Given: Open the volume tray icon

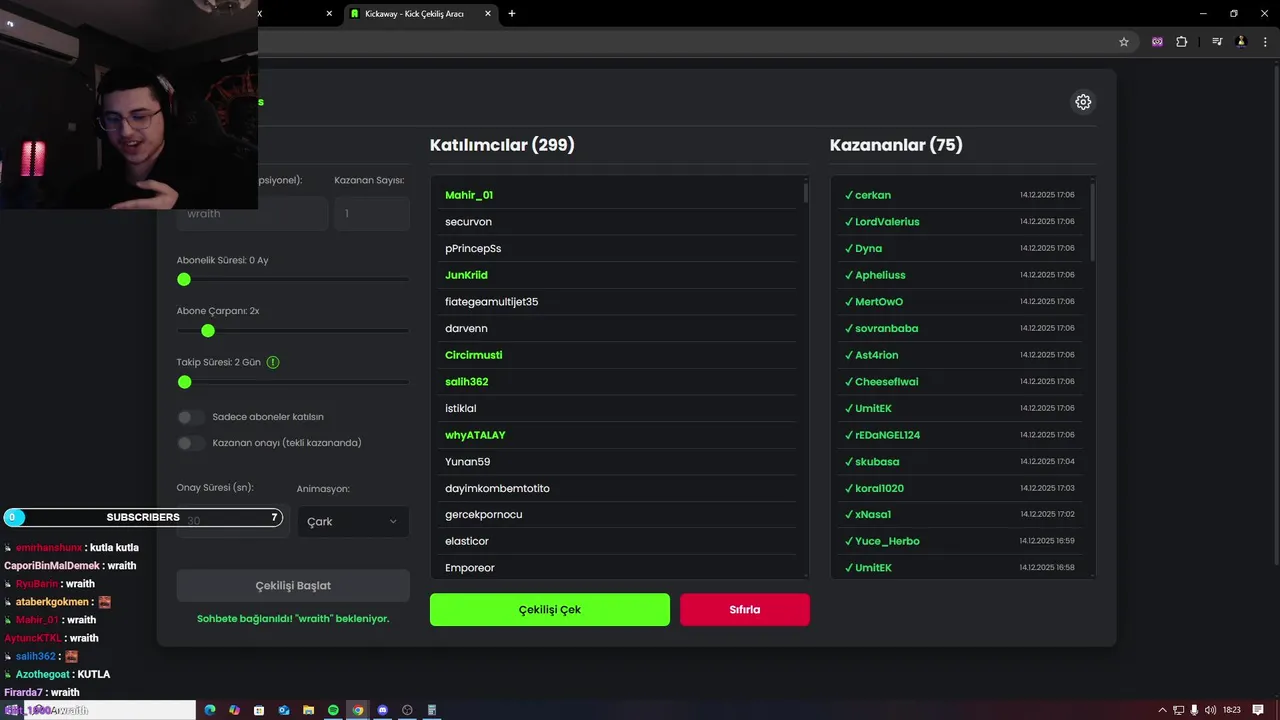Looking at the screenshot, I should click(1210, 710).
